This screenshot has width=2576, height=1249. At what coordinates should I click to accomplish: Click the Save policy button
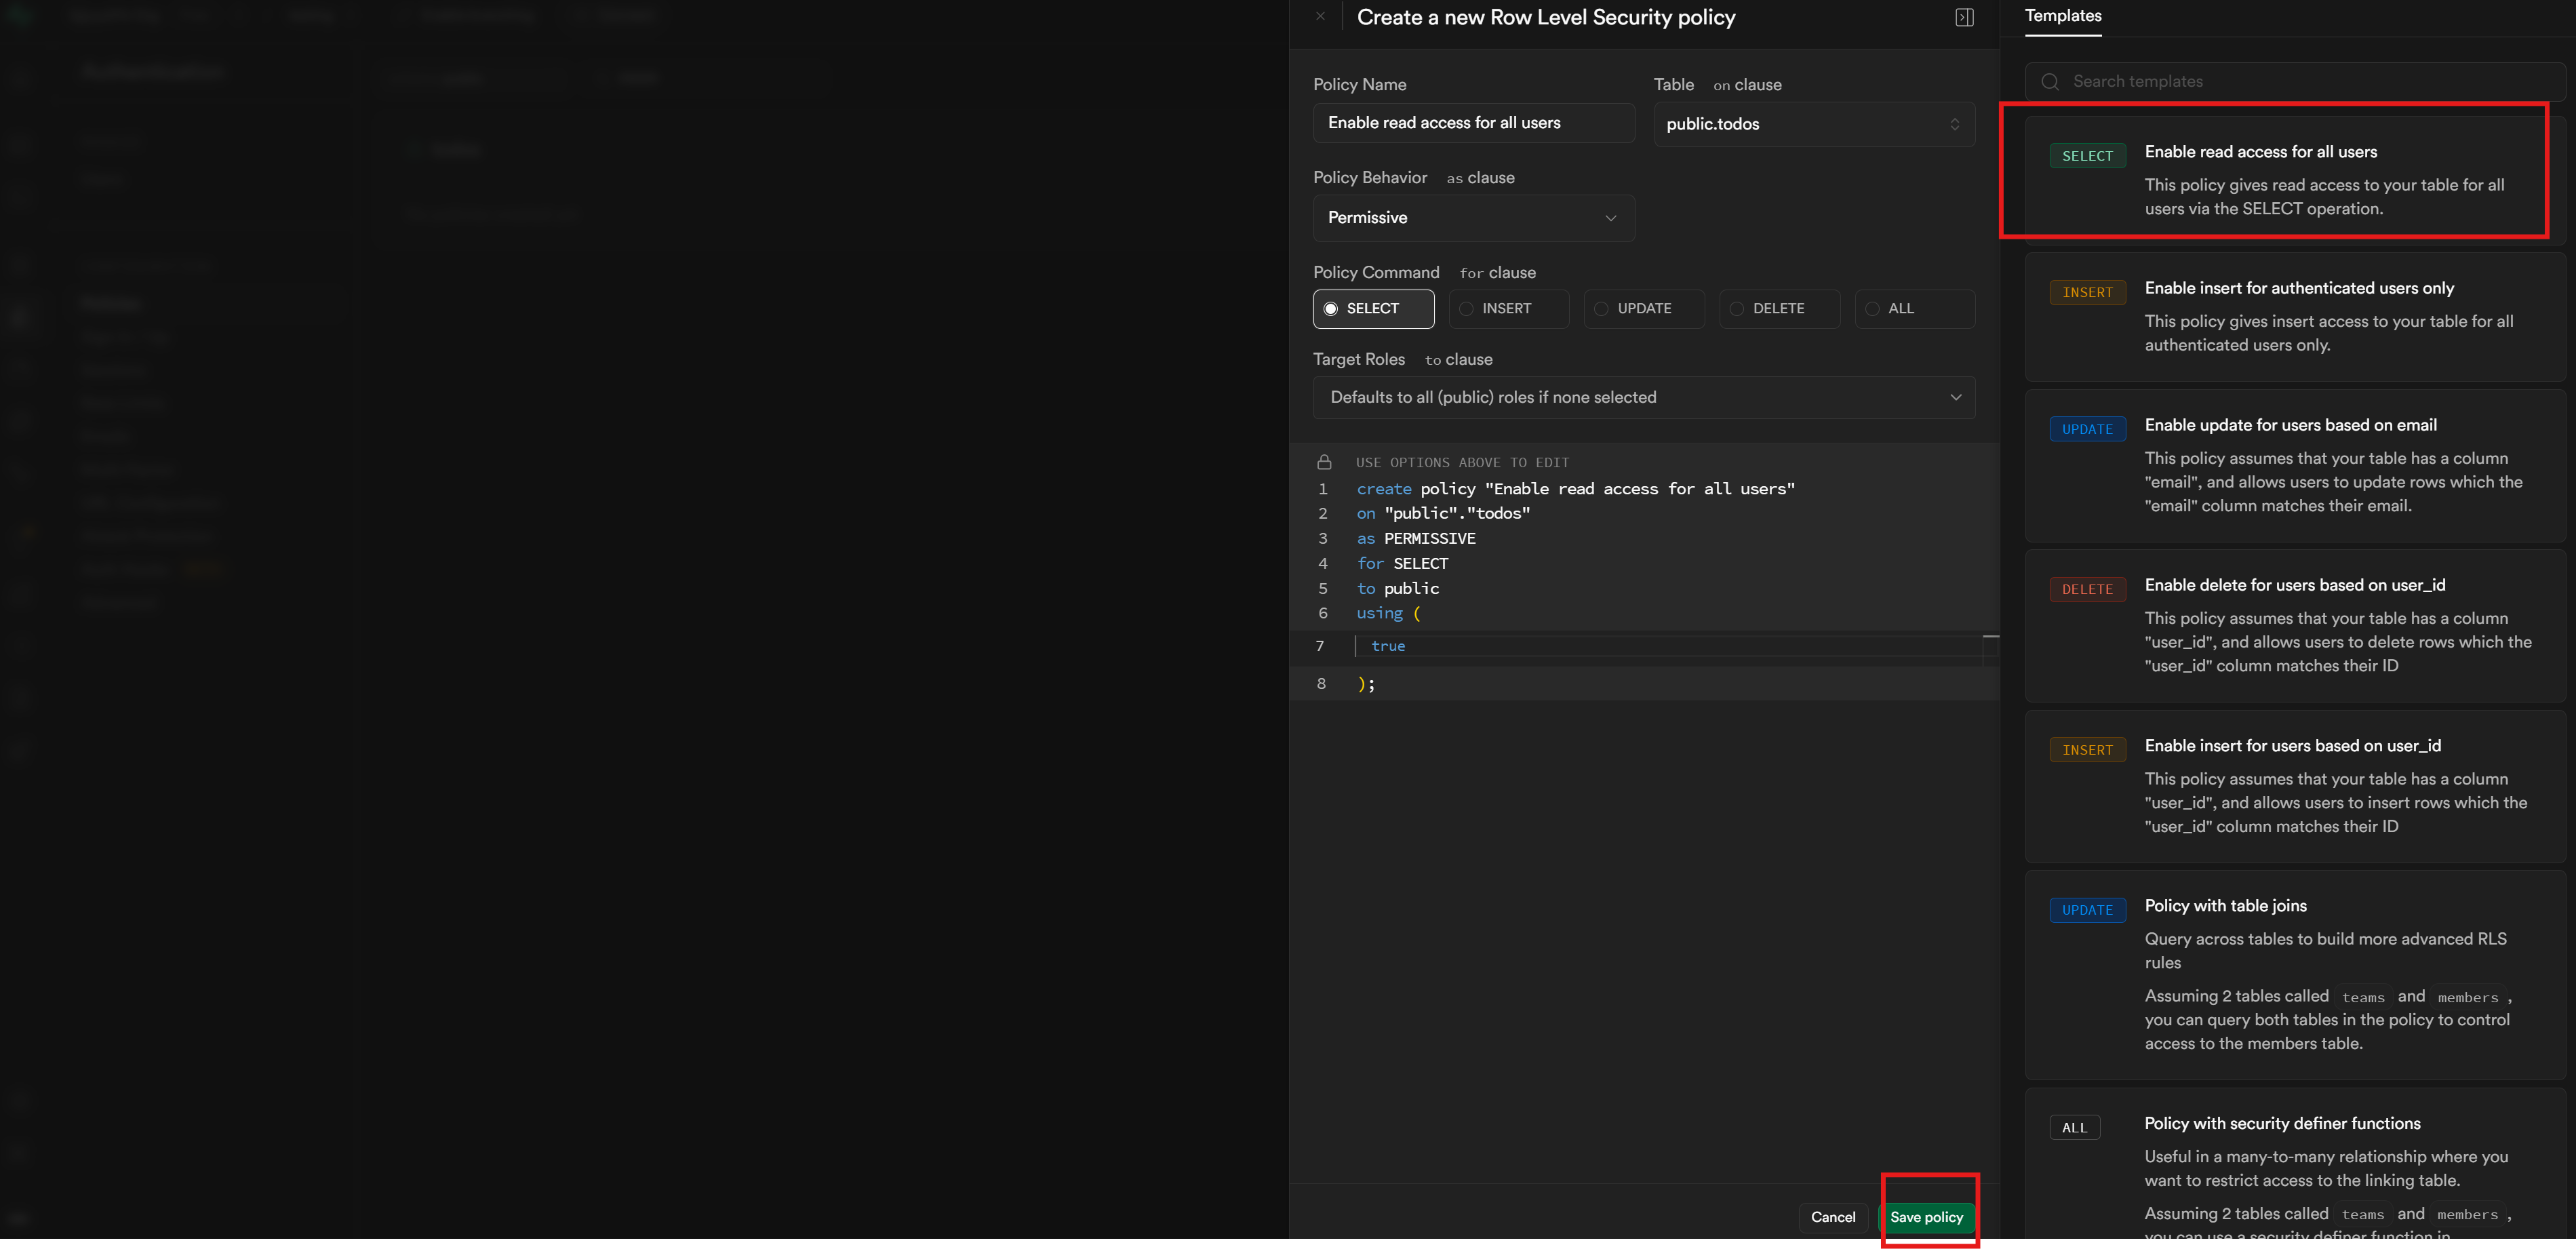coord(1926,1217)
